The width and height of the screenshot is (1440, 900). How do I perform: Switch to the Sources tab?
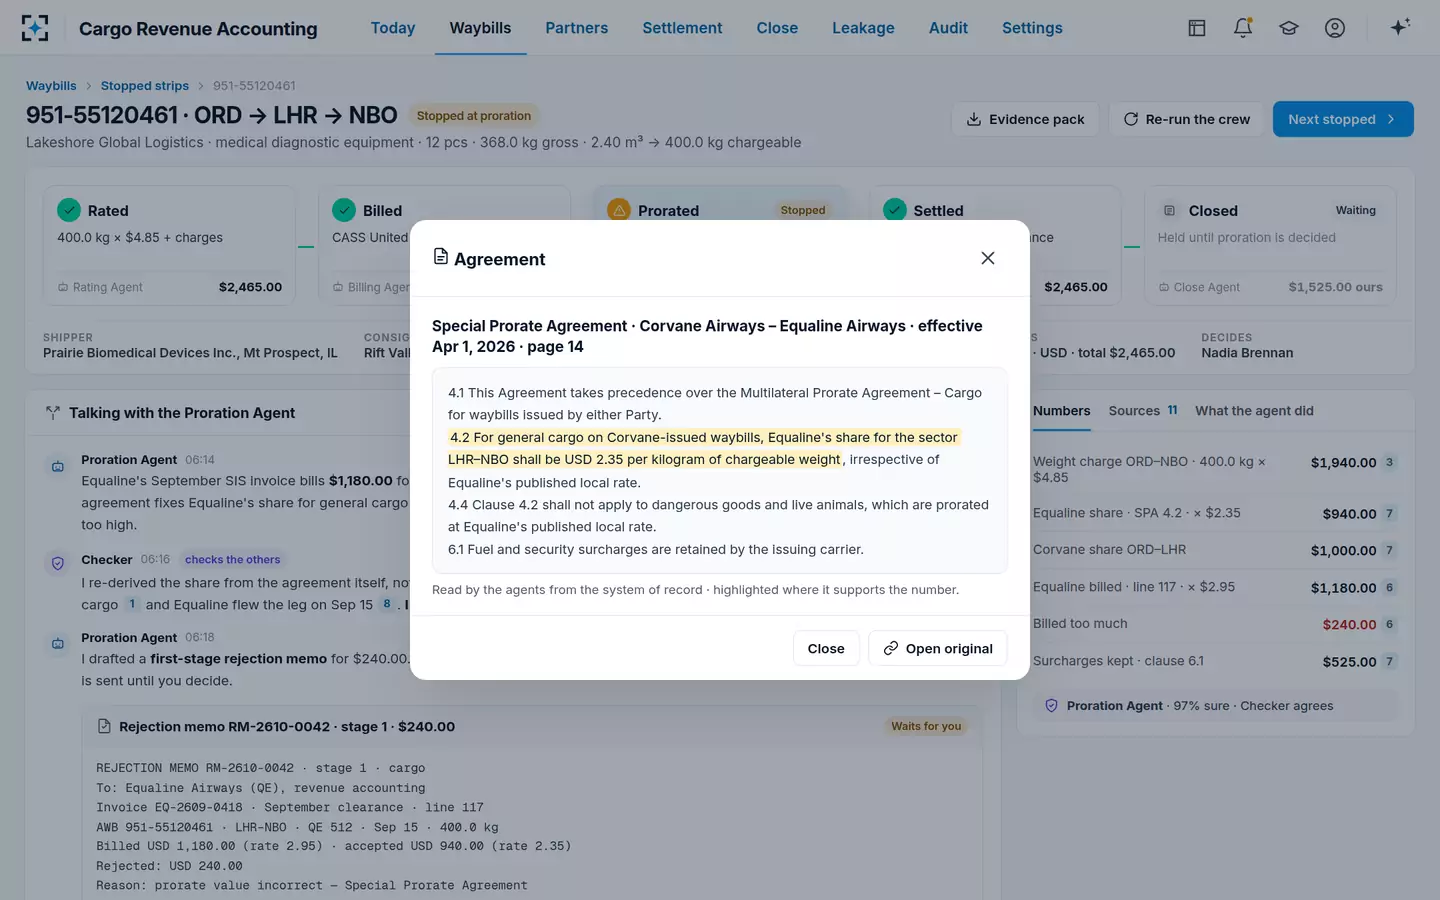[1143, 411]
